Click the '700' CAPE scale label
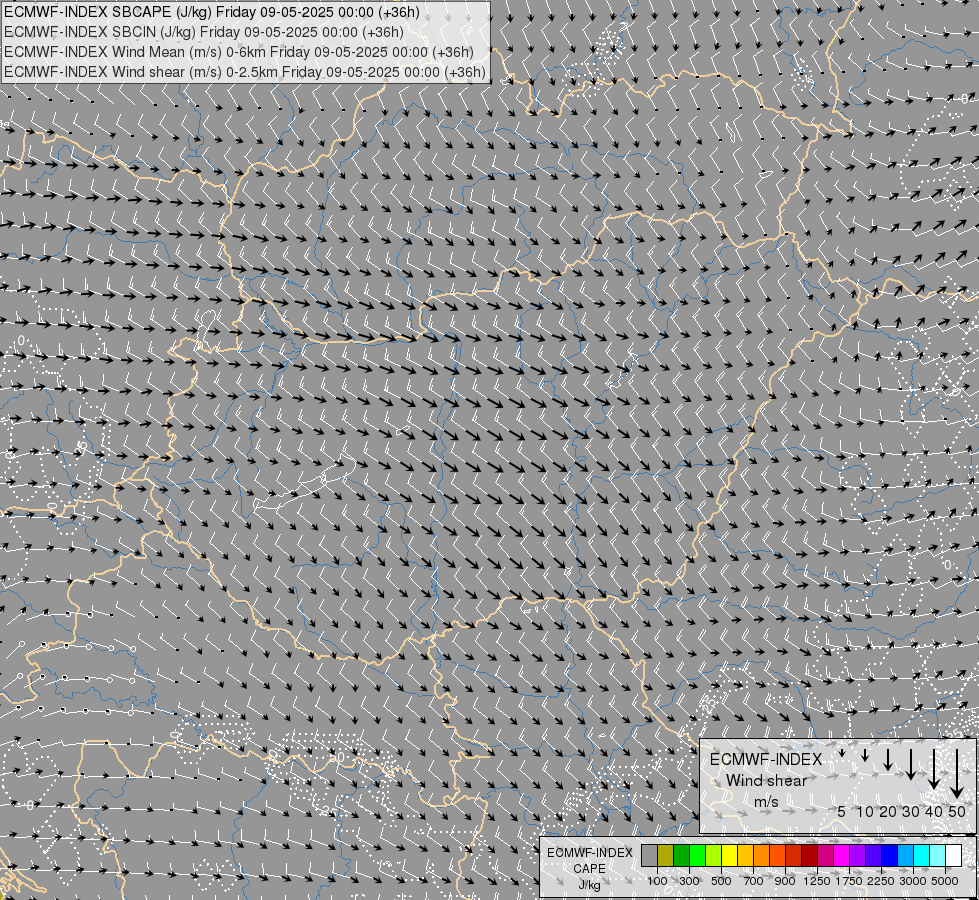979x900 pixels. tap(754, 881)
